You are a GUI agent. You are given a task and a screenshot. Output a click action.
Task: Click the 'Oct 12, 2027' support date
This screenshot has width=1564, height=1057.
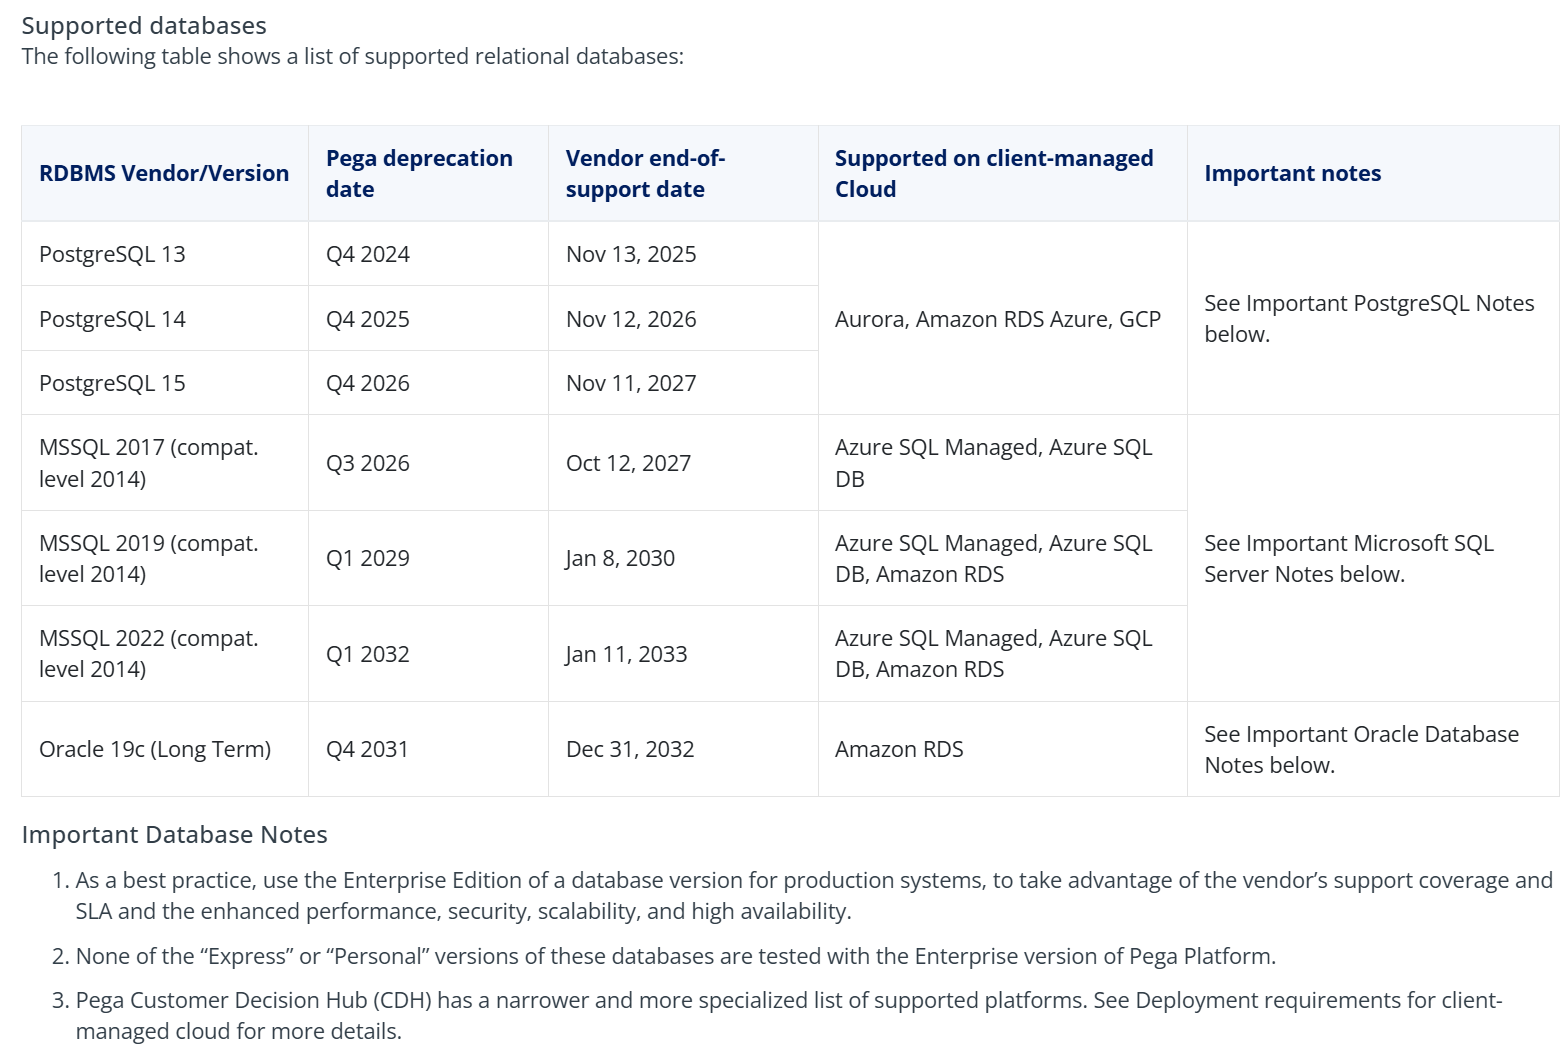628,463
